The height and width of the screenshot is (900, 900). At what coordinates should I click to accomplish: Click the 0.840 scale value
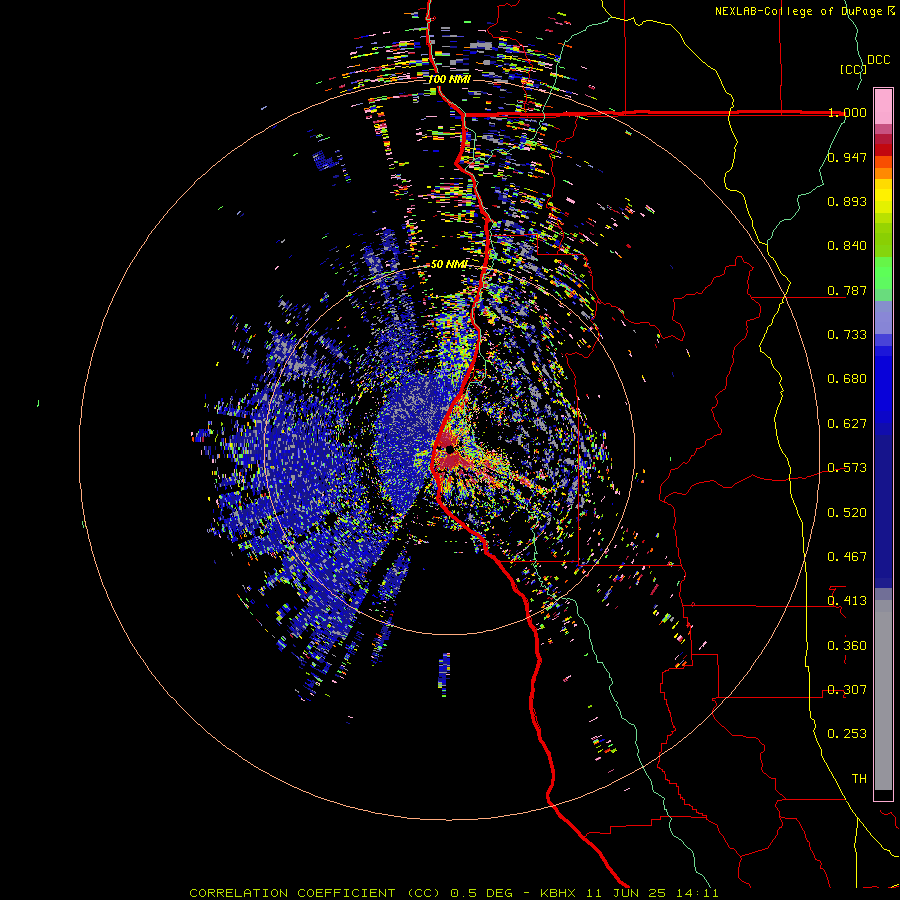coord(847,246)
